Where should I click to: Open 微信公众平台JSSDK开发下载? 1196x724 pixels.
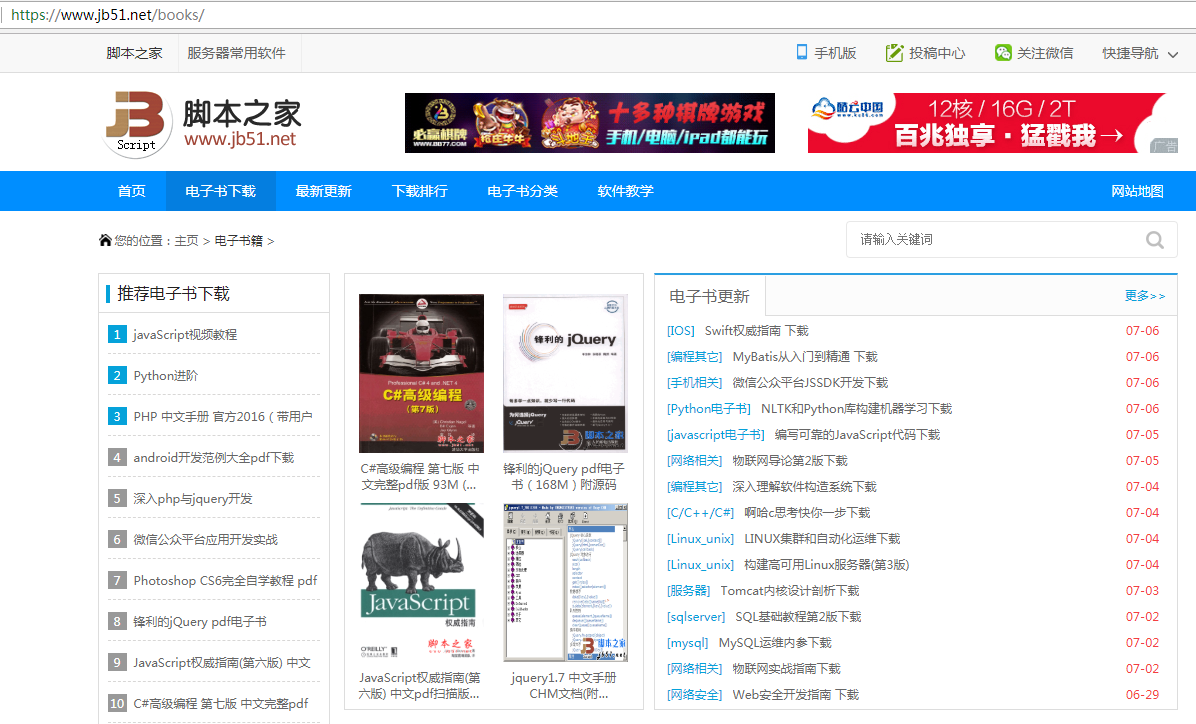[810, 382]
